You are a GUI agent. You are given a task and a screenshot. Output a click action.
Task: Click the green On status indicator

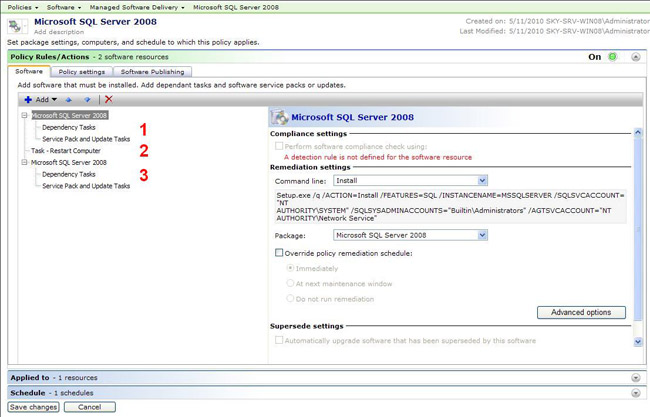click(x=612, y=57)
